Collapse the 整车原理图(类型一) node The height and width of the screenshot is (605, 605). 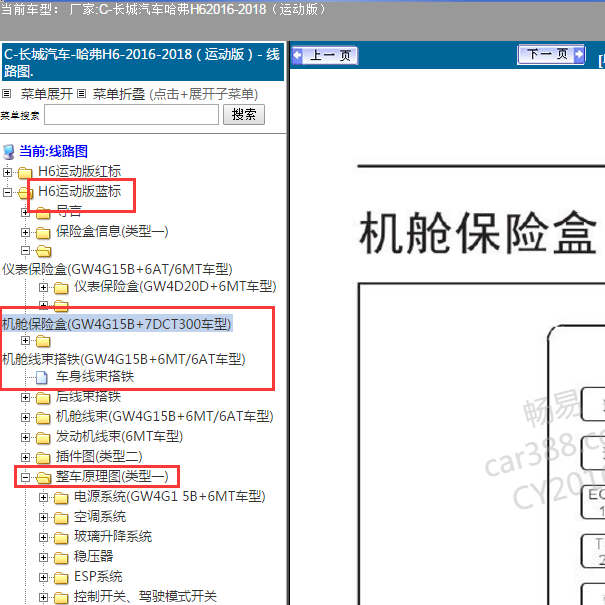pos(25,478)
